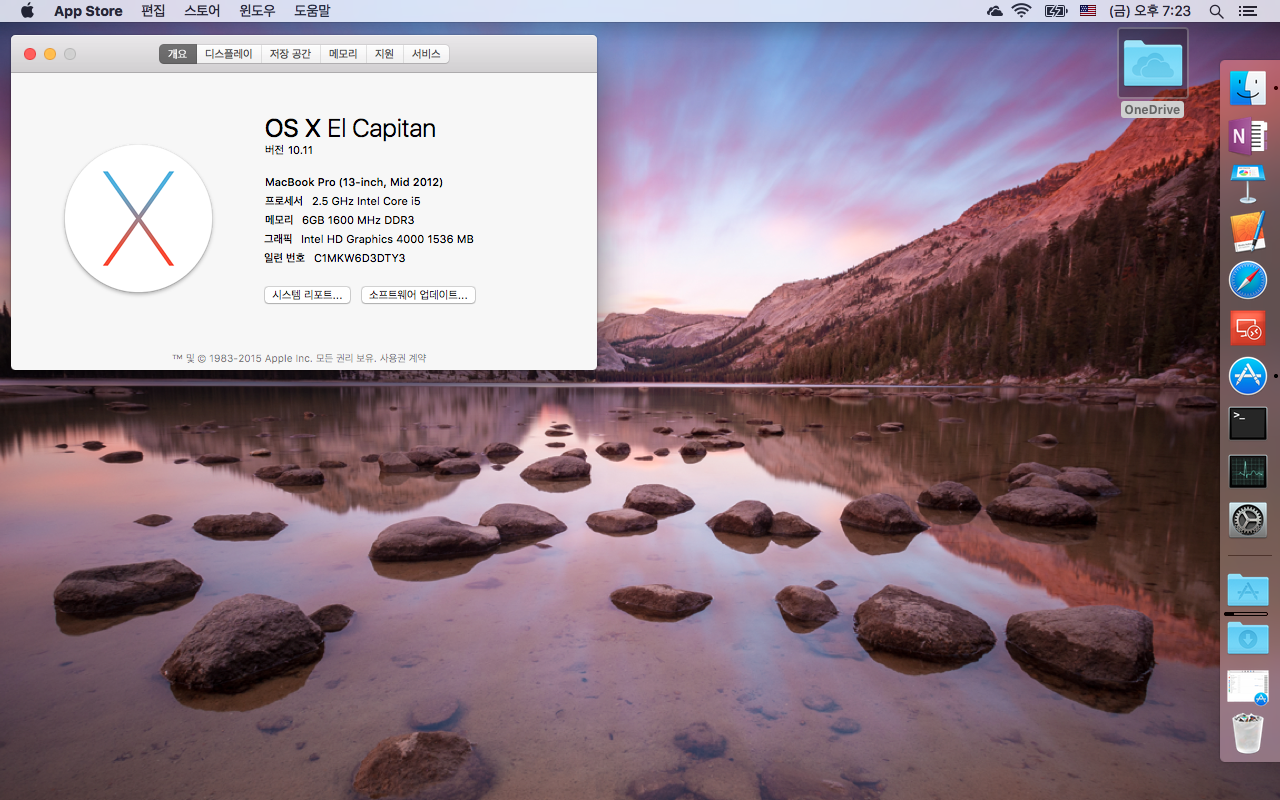Click the OS X El Capitan title

point(350,128)
